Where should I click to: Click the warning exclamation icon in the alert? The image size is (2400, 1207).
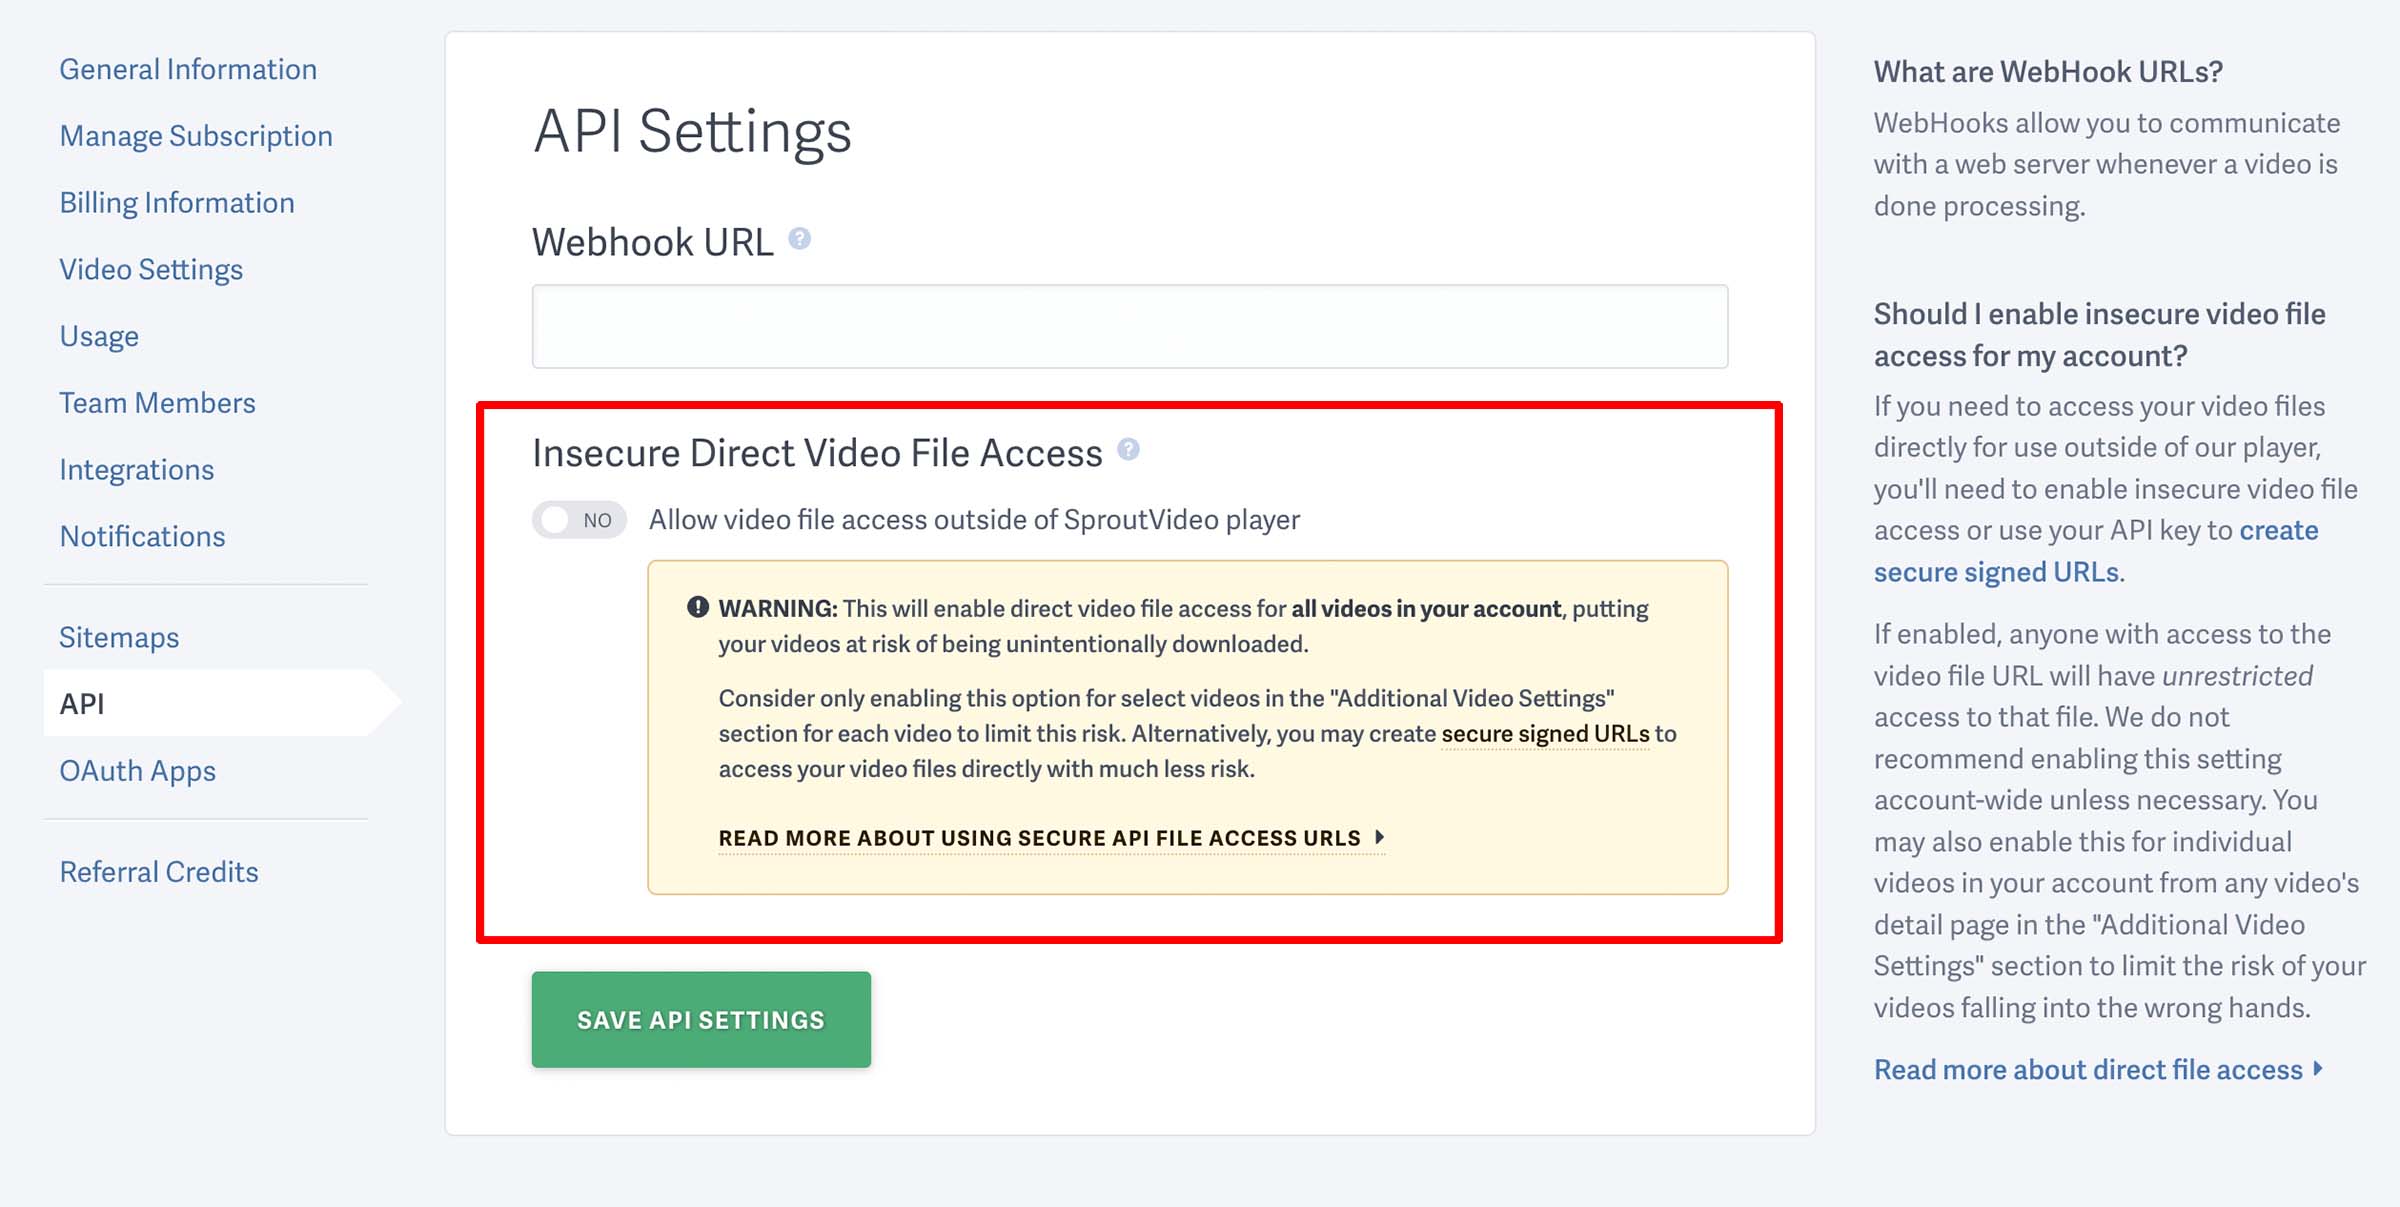(x=697, y=606)
